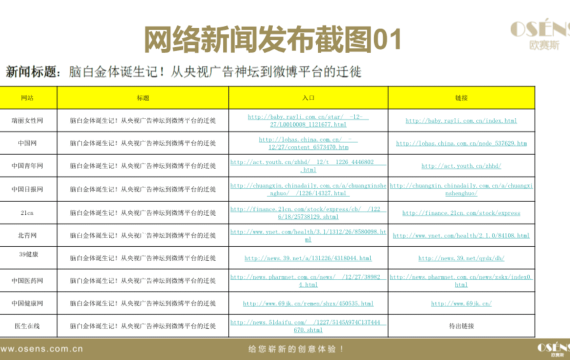Image resolution: width=570 pixels, height=360 pixels.
Task: Select the title cell in the 中国健康网 row
Action: (x=143, y=303)
